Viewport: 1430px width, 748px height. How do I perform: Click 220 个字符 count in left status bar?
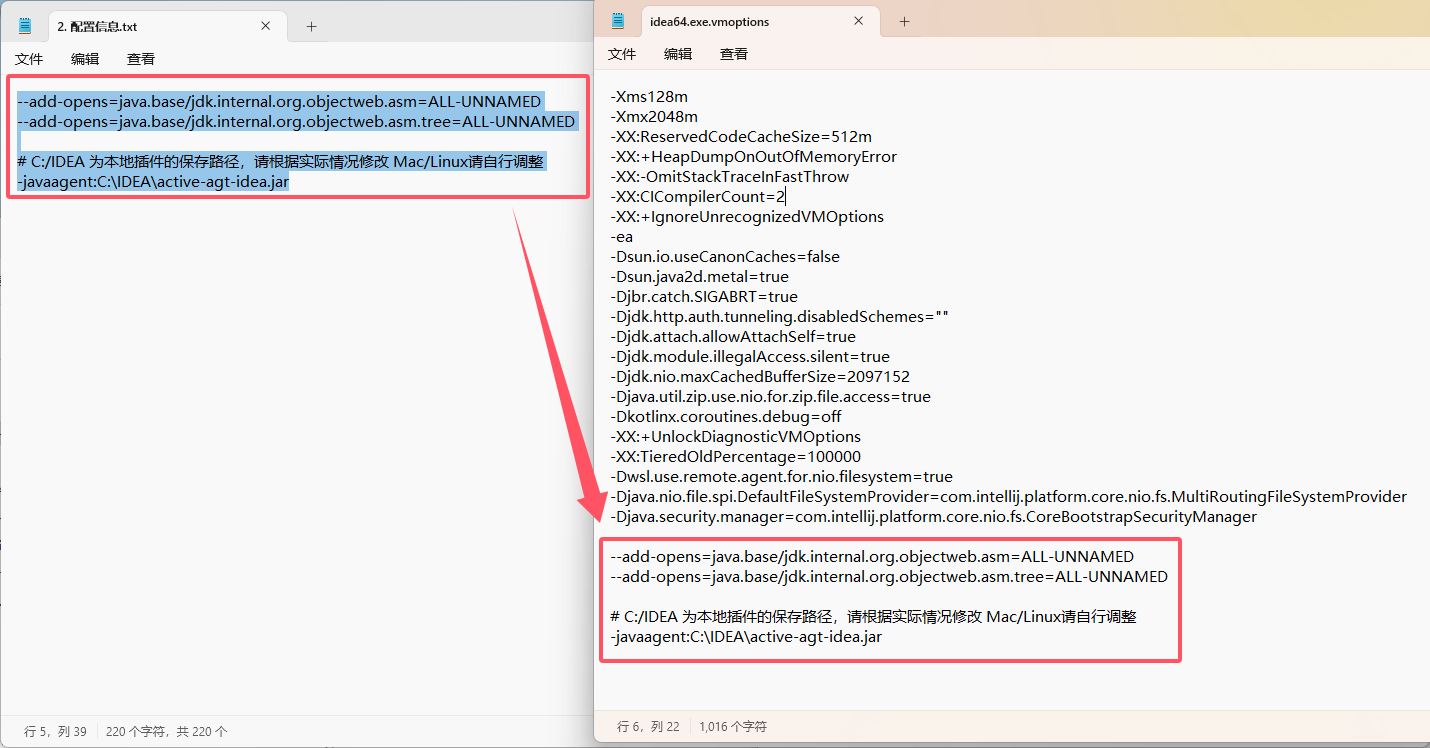166,731
